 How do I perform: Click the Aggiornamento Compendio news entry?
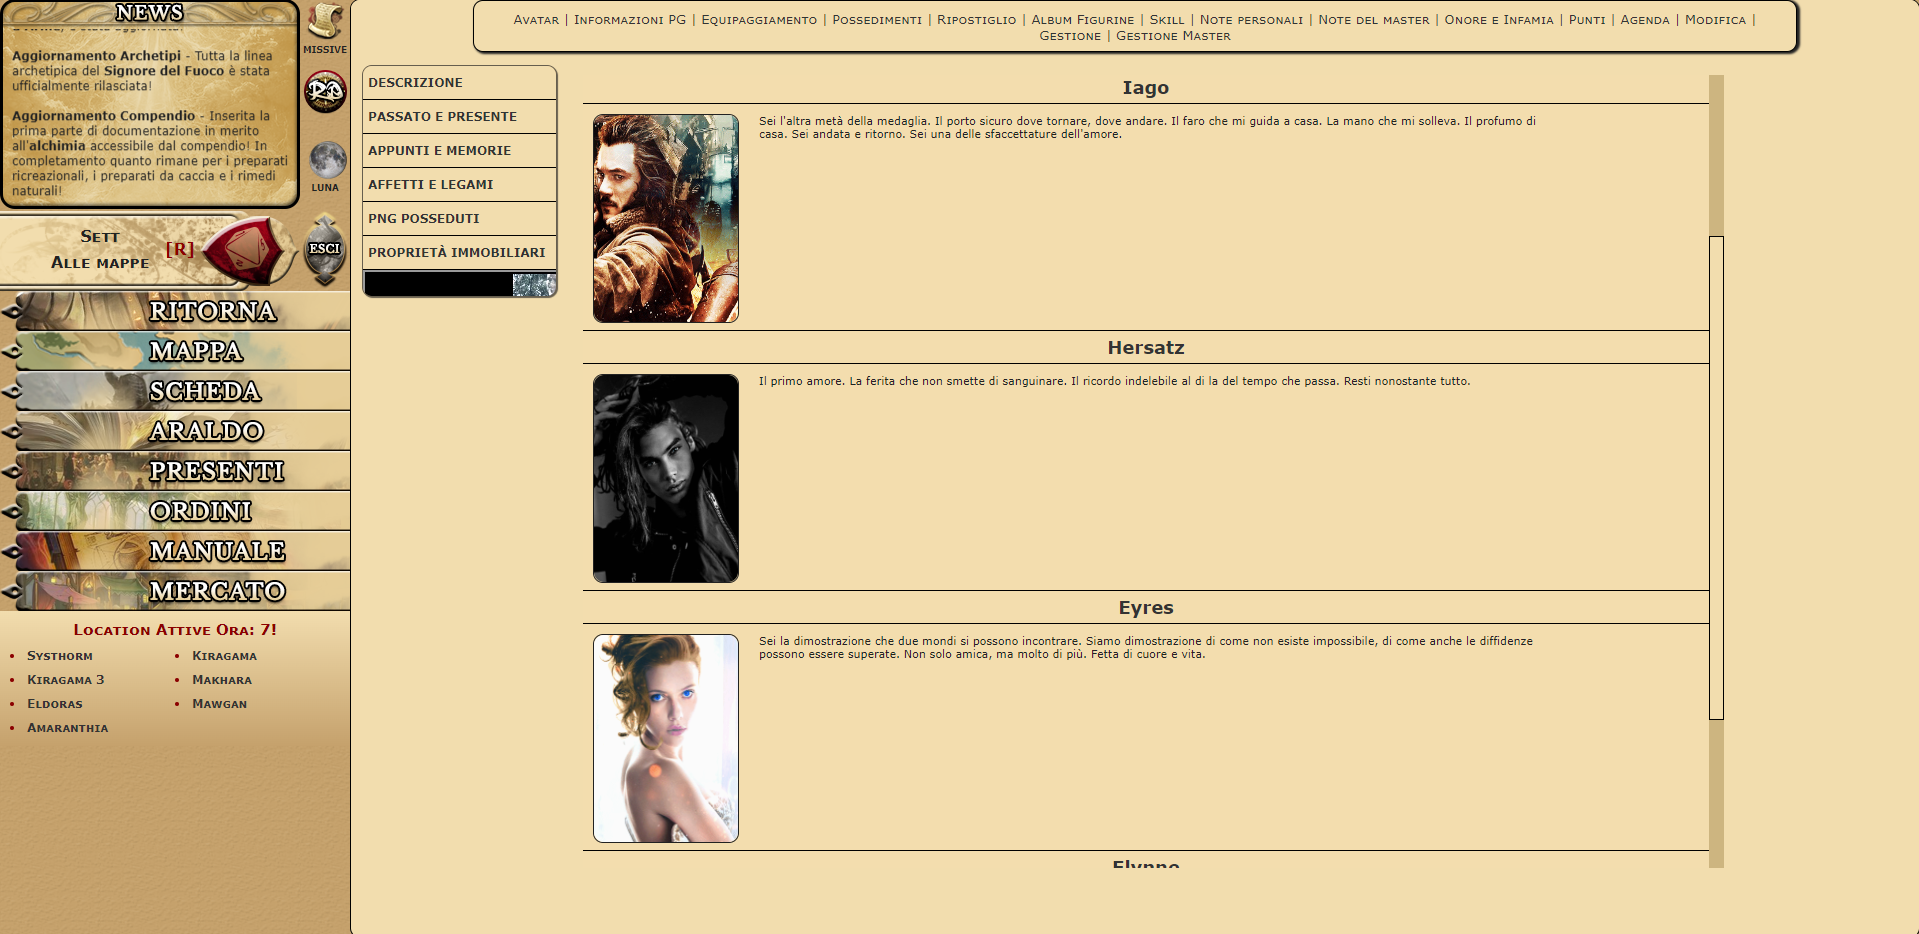click(x=150, y=153)
